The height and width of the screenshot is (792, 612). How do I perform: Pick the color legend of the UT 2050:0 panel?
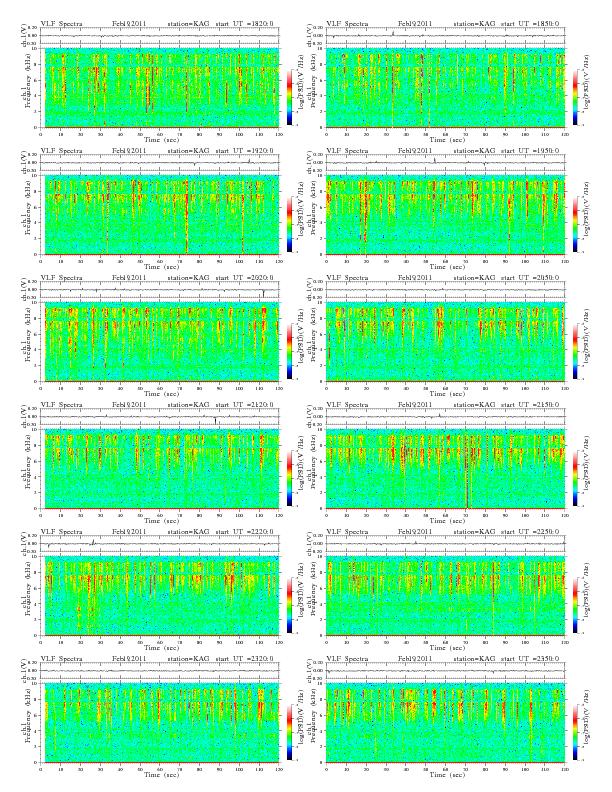576,351
